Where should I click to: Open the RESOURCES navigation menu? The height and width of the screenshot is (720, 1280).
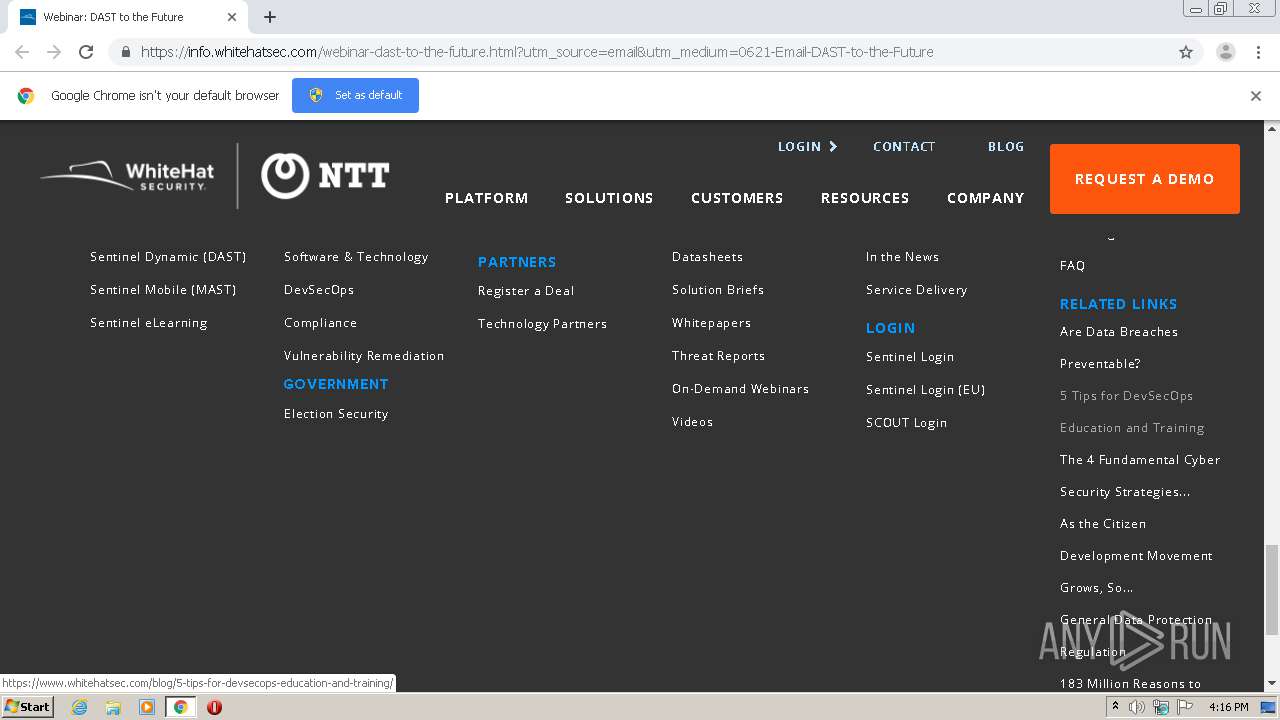[865, 198]
